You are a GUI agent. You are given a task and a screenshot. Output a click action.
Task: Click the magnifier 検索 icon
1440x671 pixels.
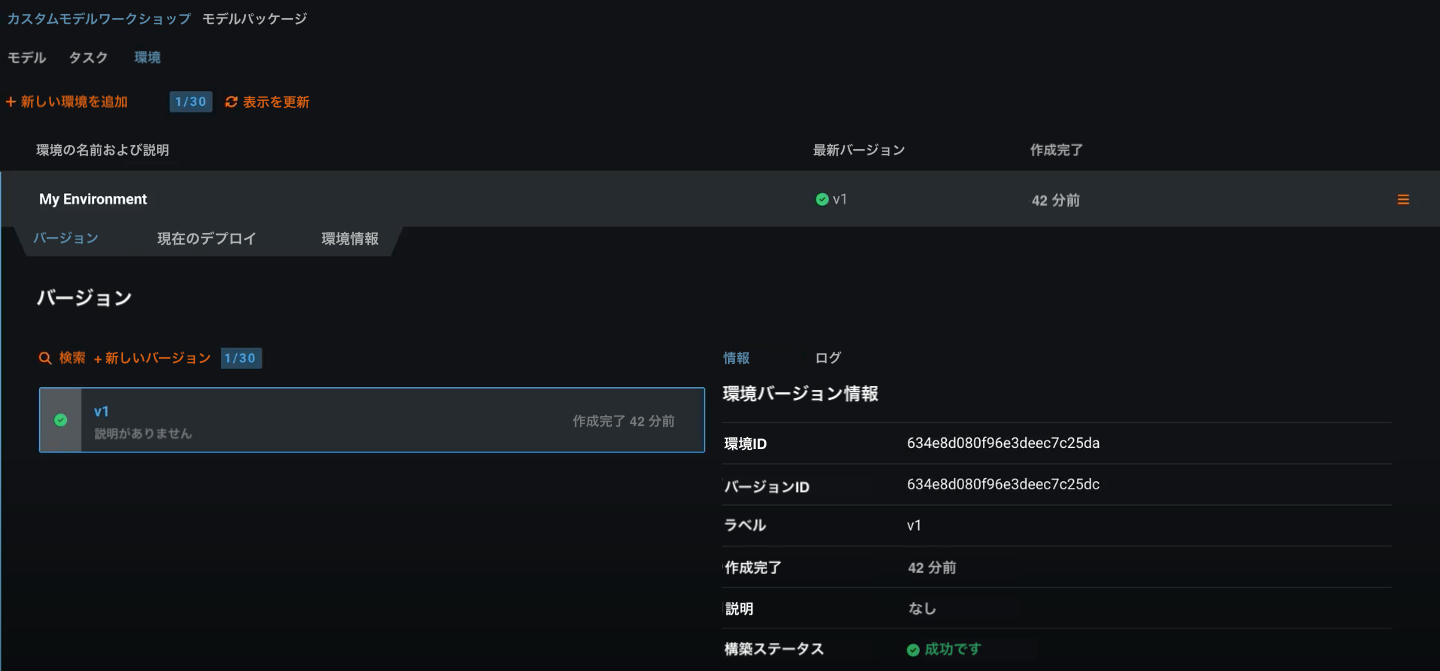click(45, 358)
